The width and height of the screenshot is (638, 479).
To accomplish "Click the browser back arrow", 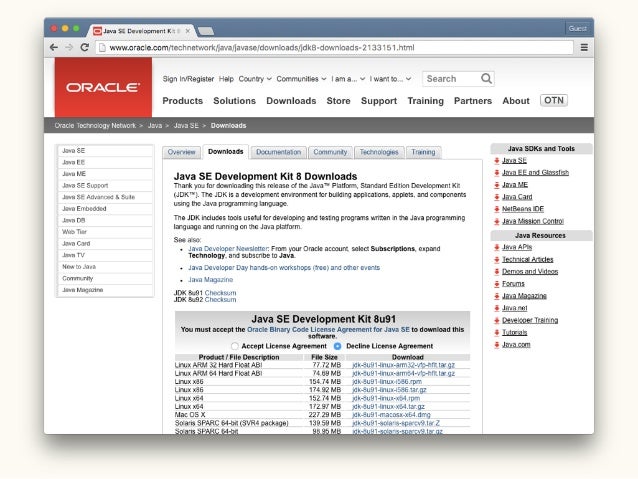I will pyautogui.click(x=54, y=48).
